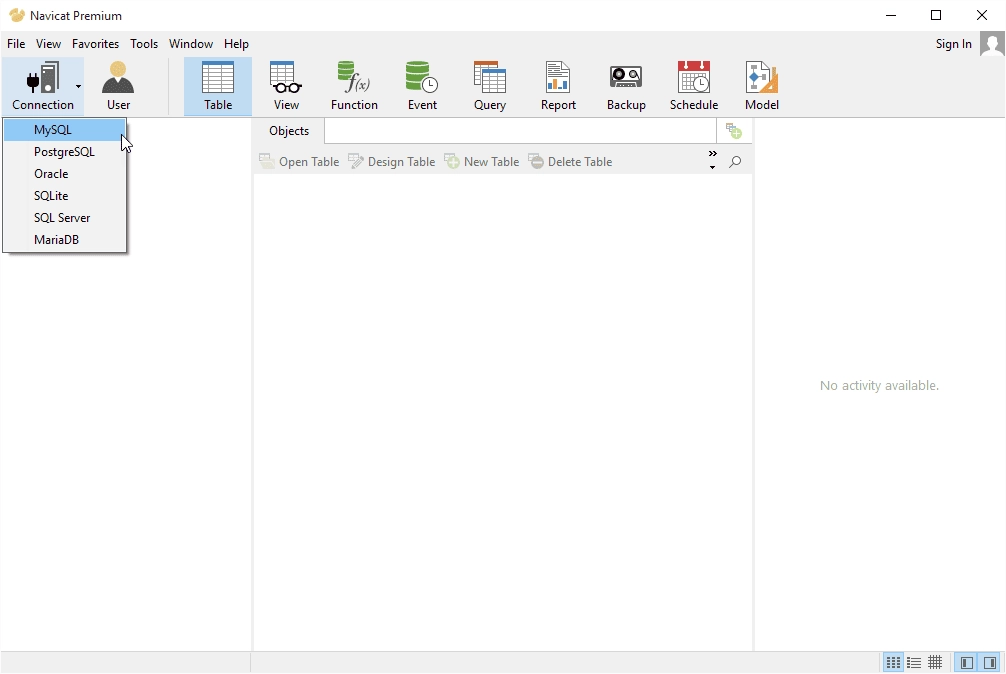Screen dimensions: 1006x674
Task: Toggle the left navigation pane
Action: coord(967,662)
